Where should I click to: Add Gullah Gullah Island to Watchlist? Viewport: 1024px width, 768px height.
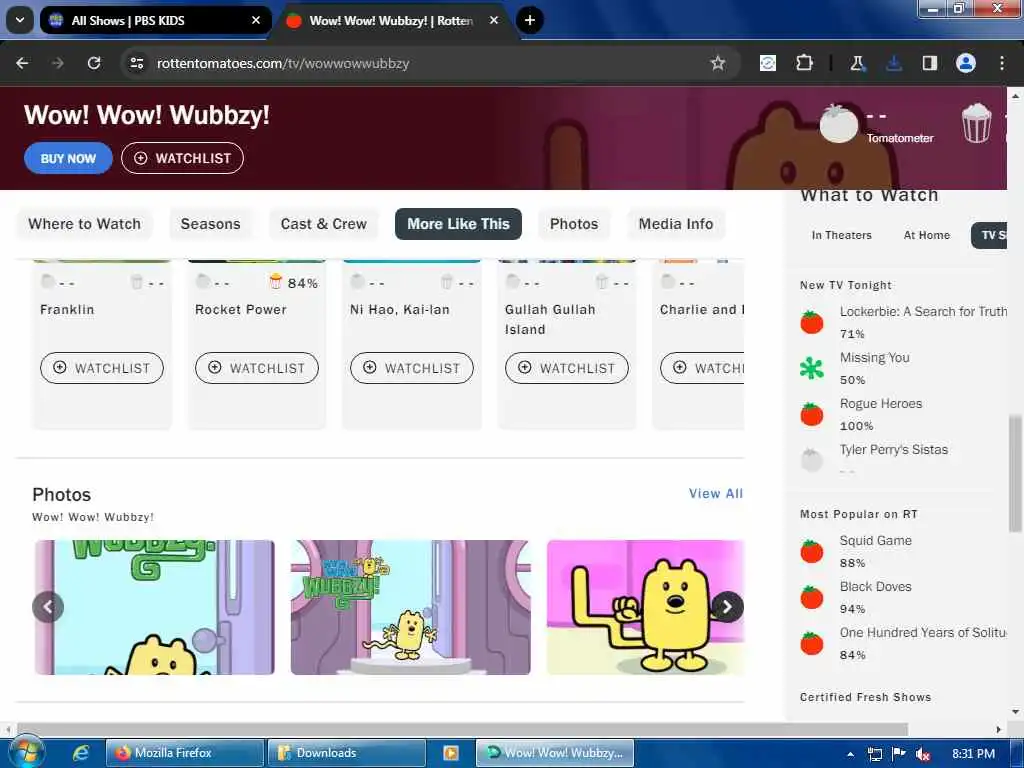(x=567, y=368)
